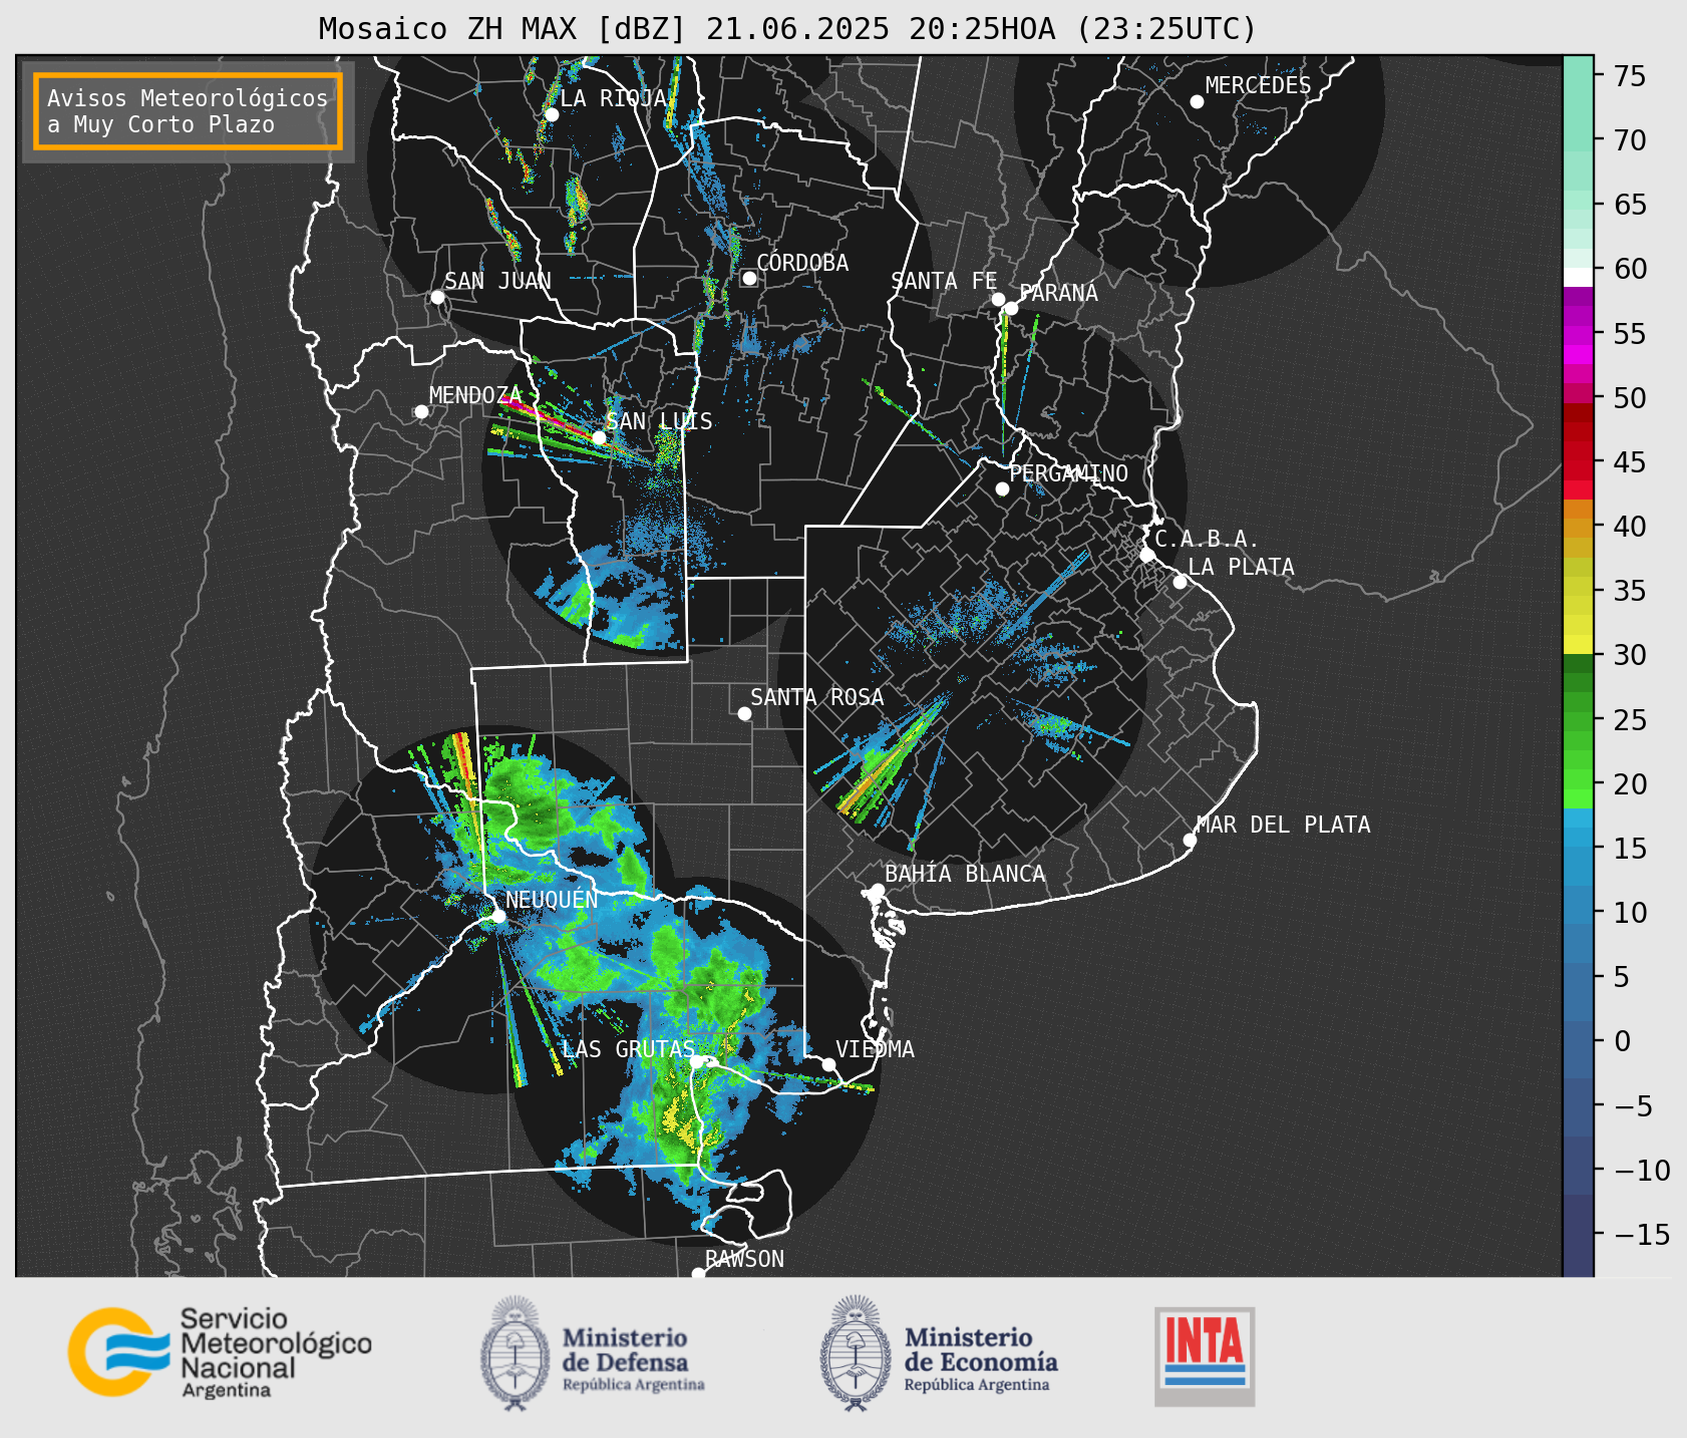This screenshot has height=1438, width=1687.
Task: Click the mint 70 dBZ color band
Action: tap(1578, 140)
